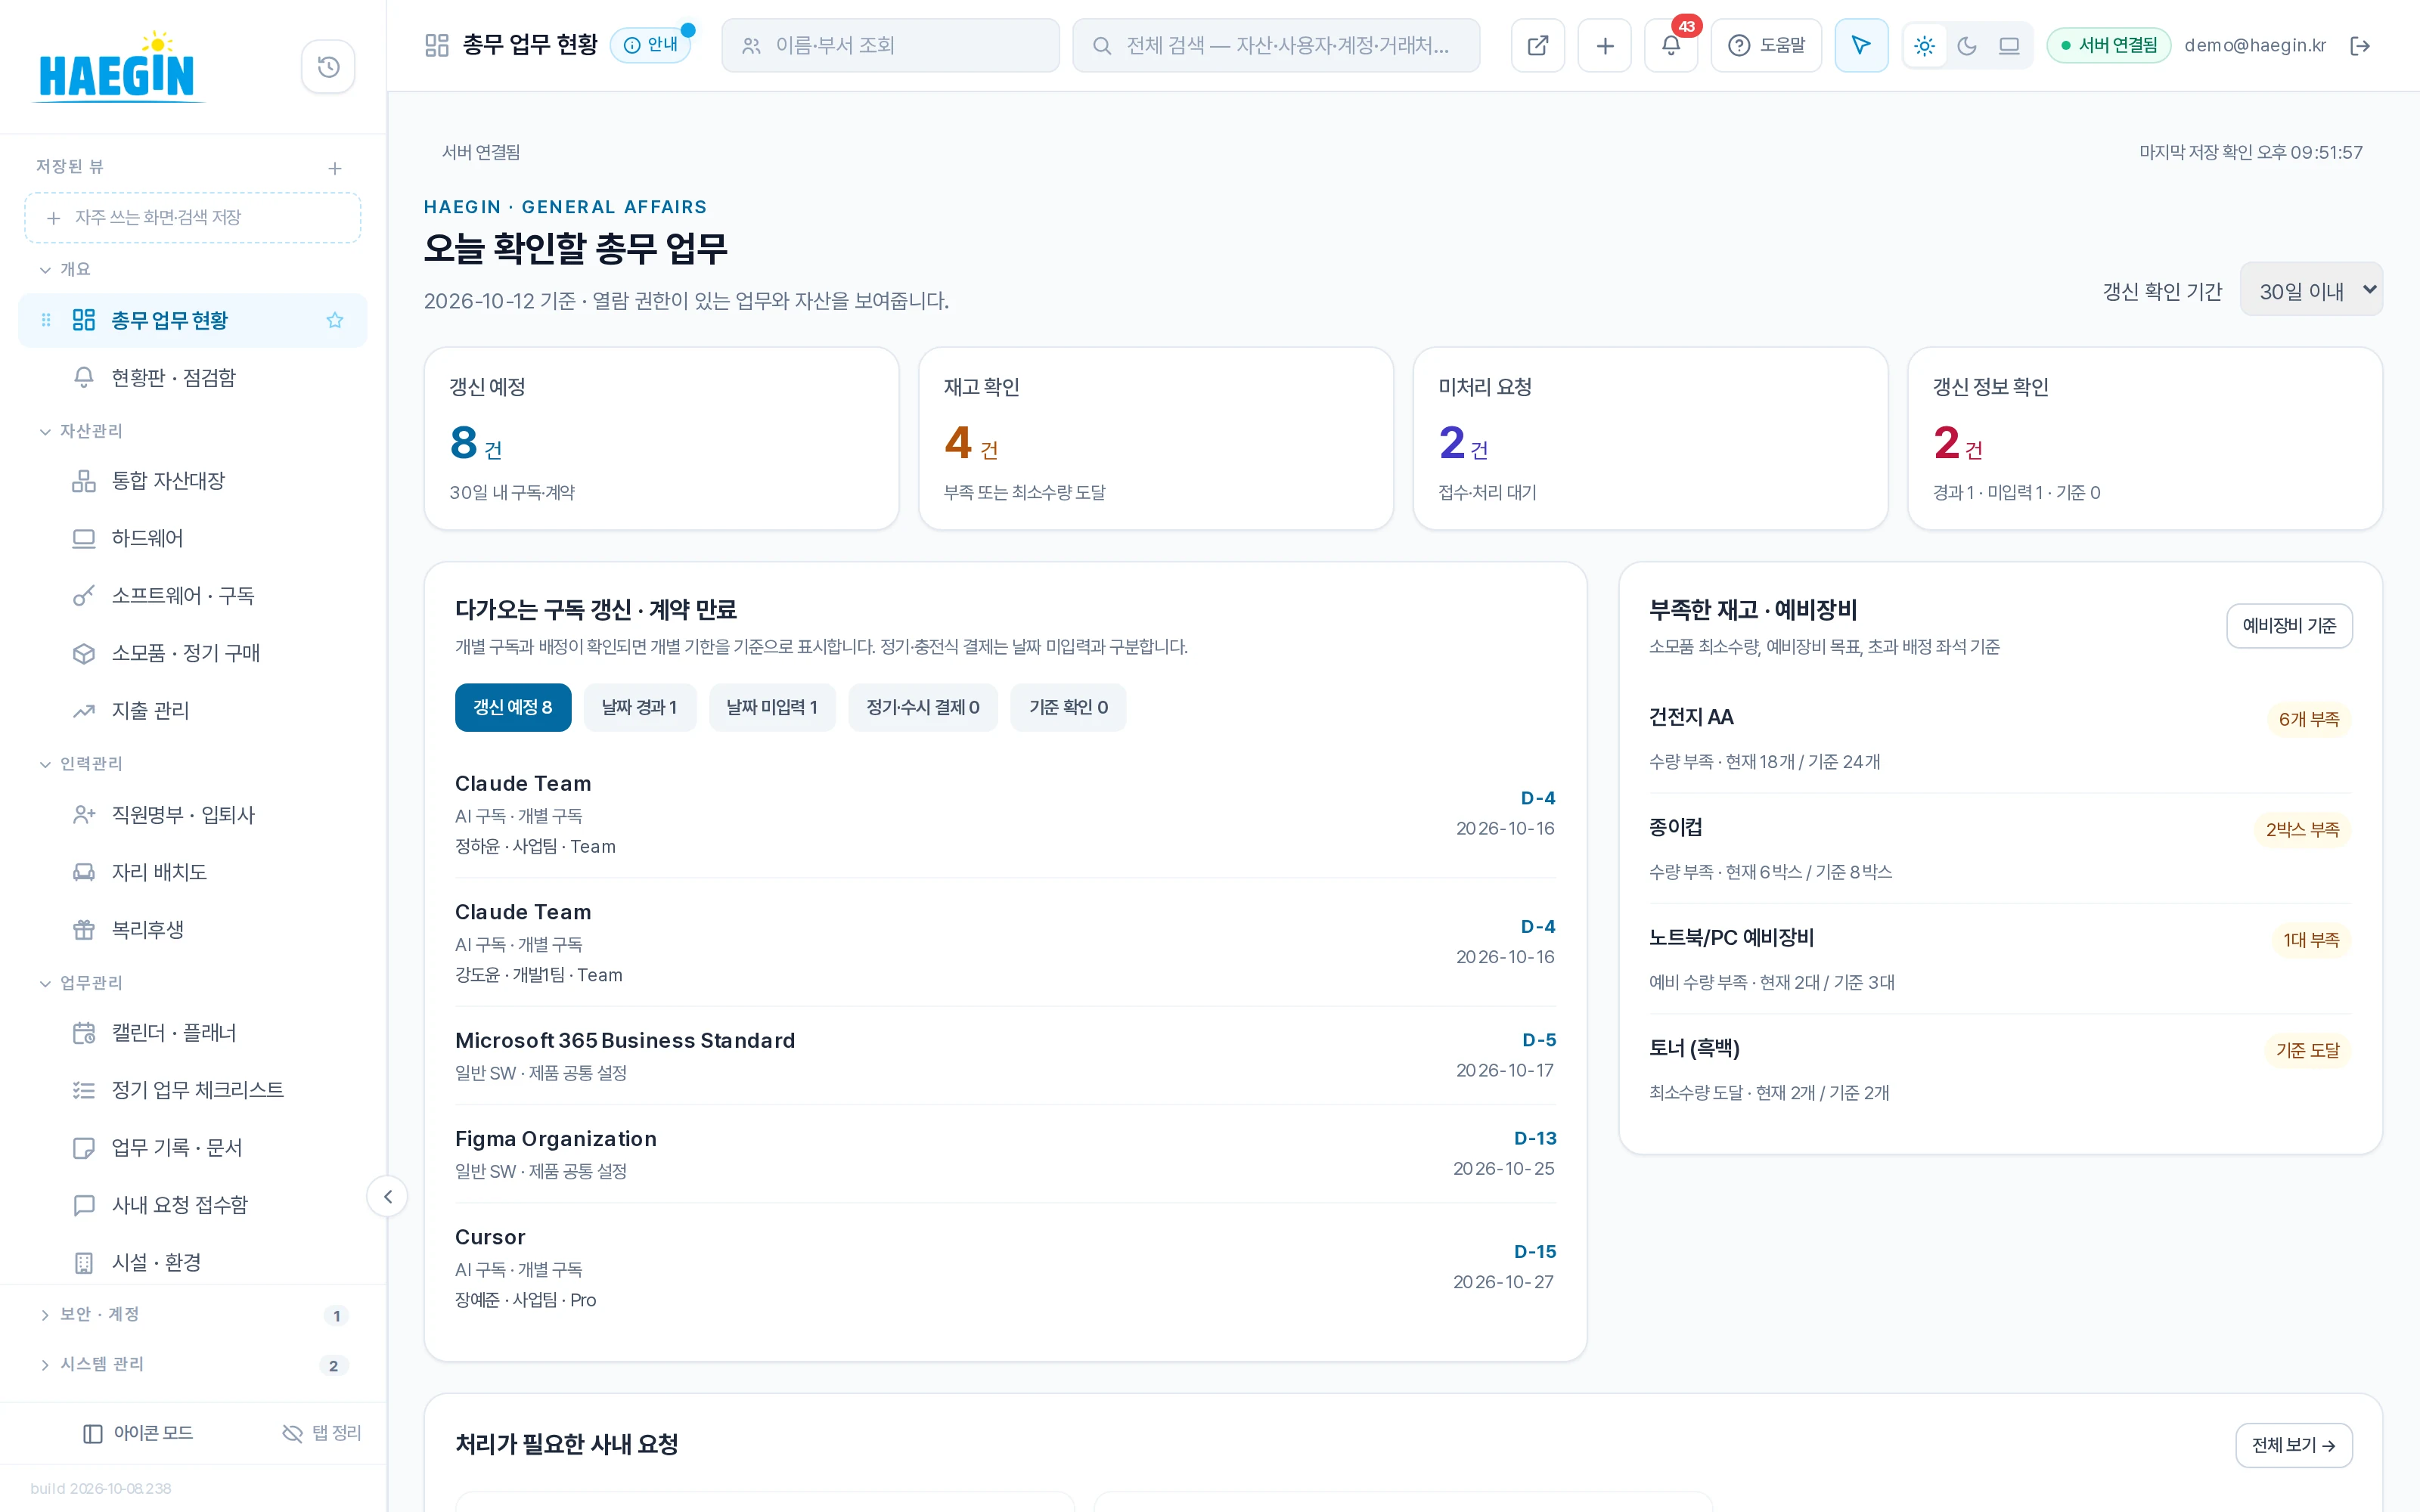Open 복리후생 in sidebar
Image resolution: width=2420 pixels, height=1512 pixels.
pyautogui.click(x=193, y=930)
